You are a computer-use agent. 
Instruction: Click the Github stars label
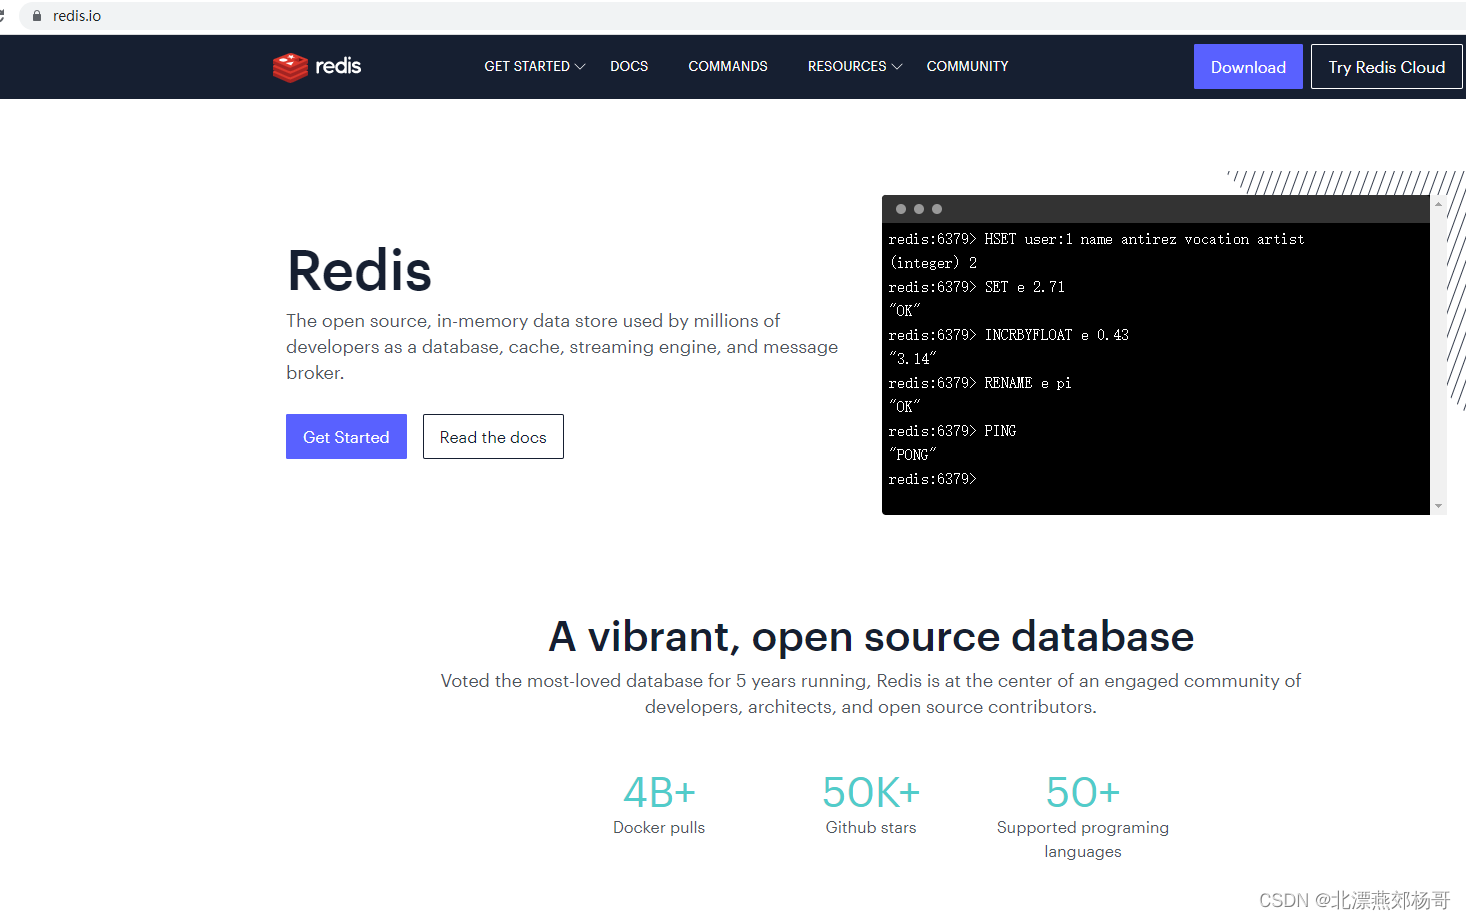(871, 827)
